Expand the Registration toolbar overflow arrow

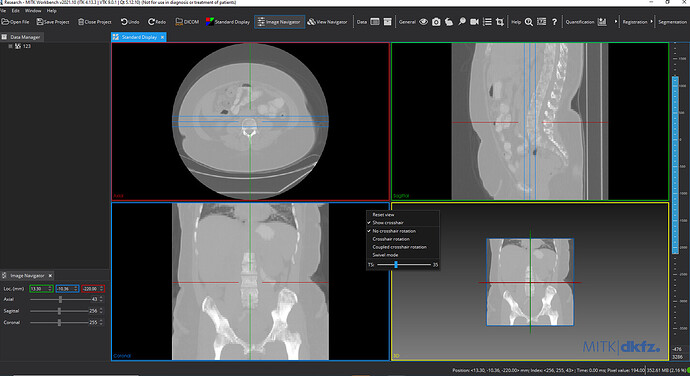[652, 22]
